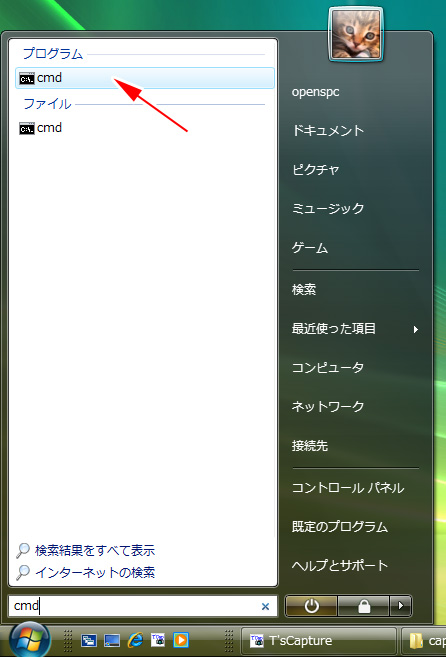446x657 pixels.
Task: Launch Internet Explorer from Quick Launch
Action: click(x=135, y=640)
